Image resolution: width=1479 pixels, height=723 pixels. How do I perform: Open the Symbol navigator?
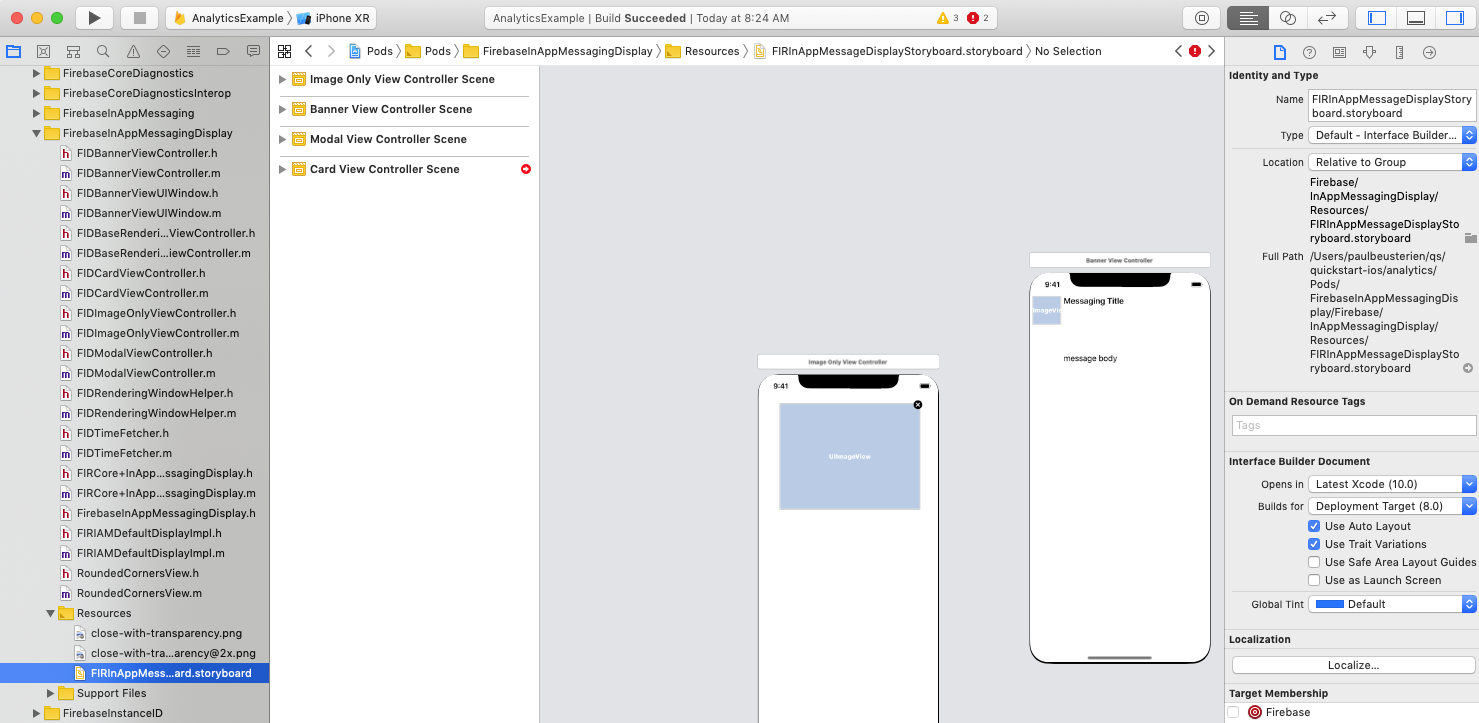[x=74, y=51]
